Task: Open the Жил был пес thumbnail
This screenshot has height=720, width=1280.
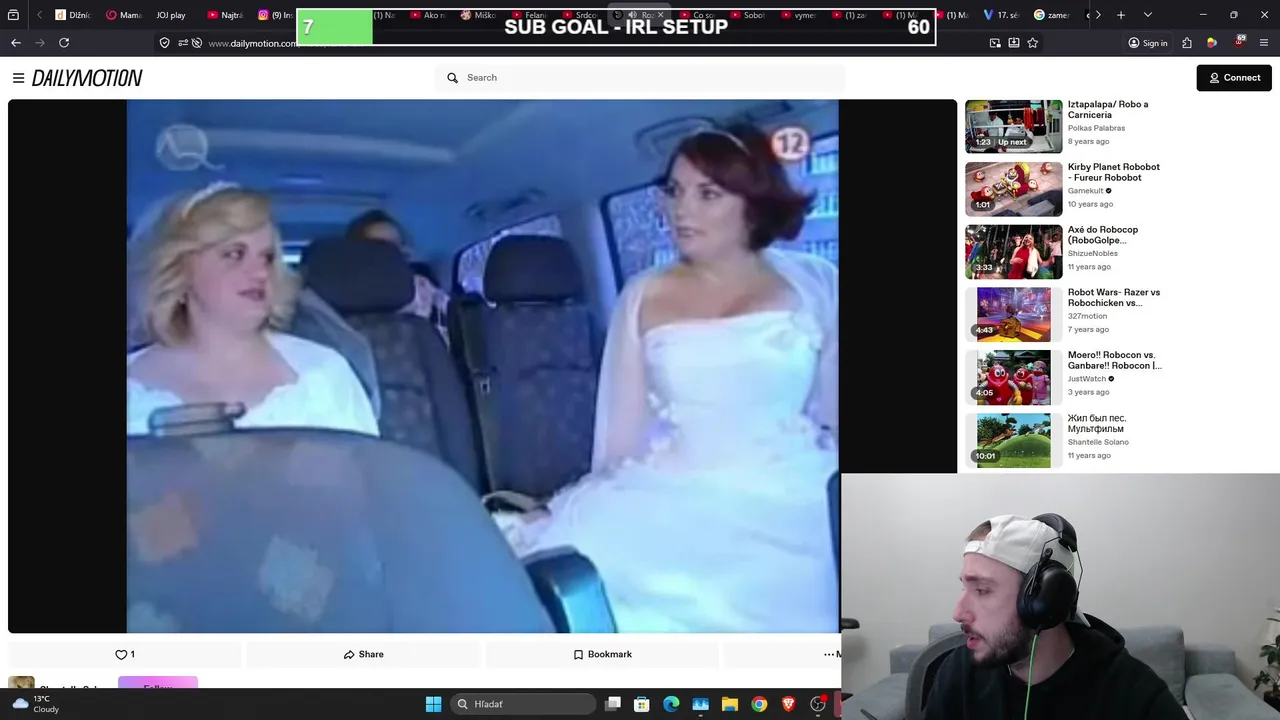Action: coord(1013,440)
